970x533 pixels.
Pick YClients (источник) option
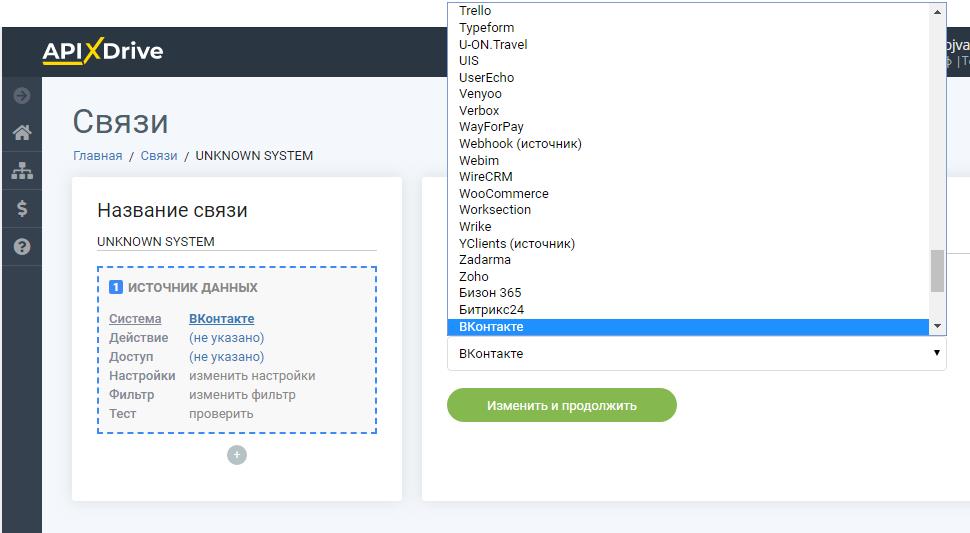pos(688,243)
